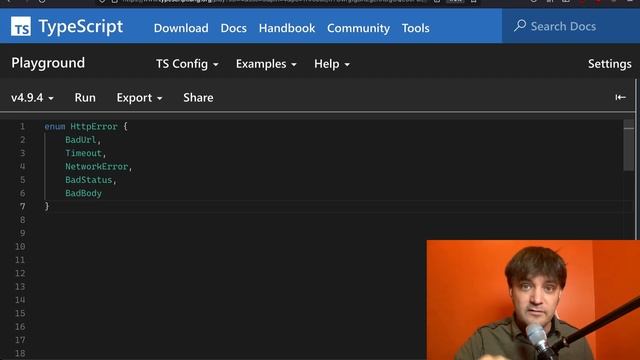Click line number 12 in the gutter
Viewport: 640px width, 360px height.
(x=20, y=273)
